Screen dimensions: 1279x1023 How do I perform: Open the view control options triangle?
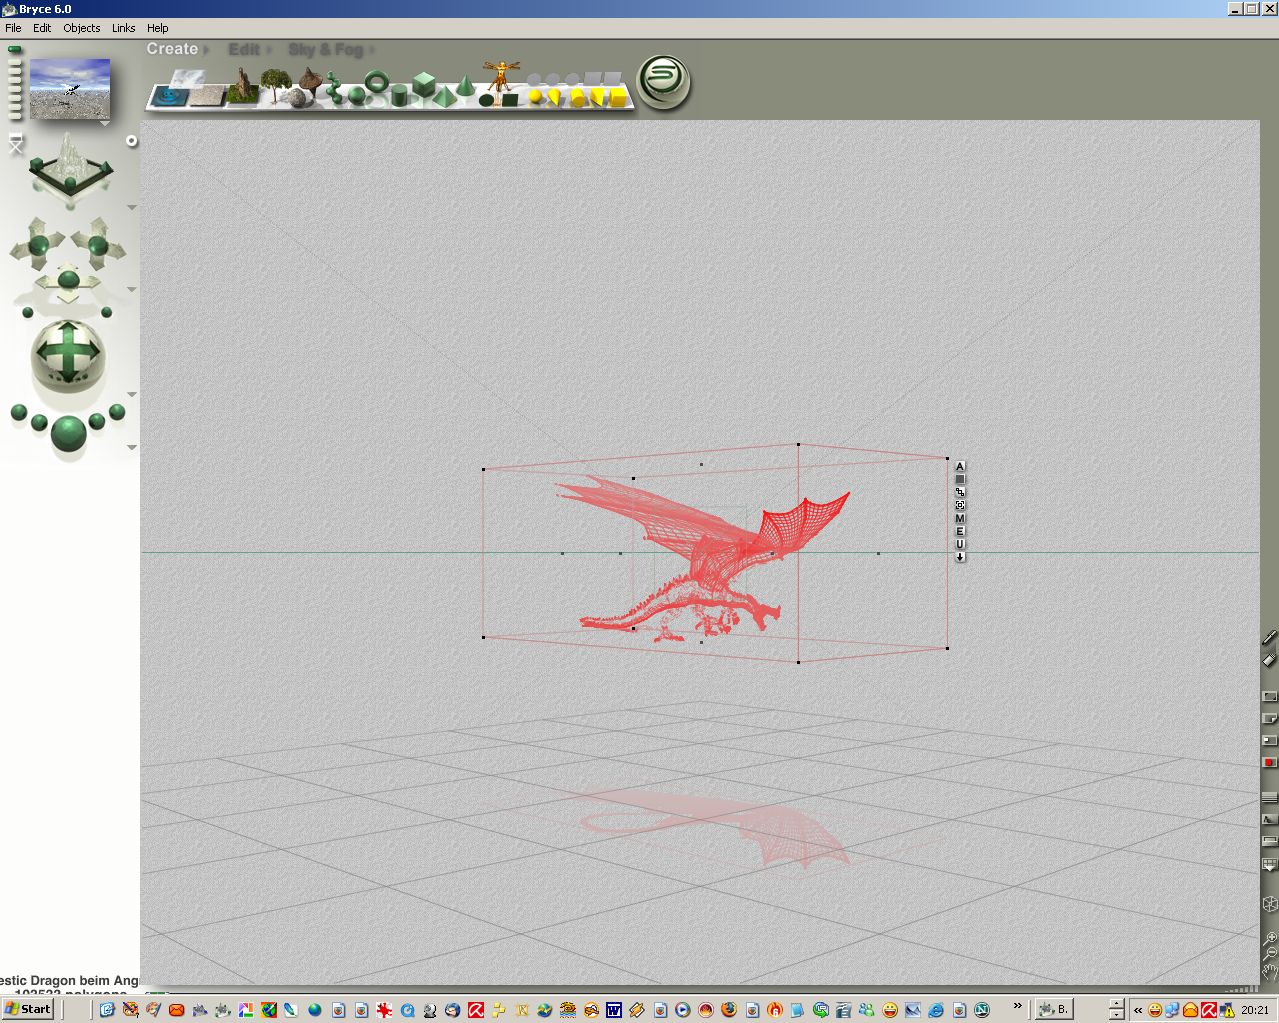point(132,208)
